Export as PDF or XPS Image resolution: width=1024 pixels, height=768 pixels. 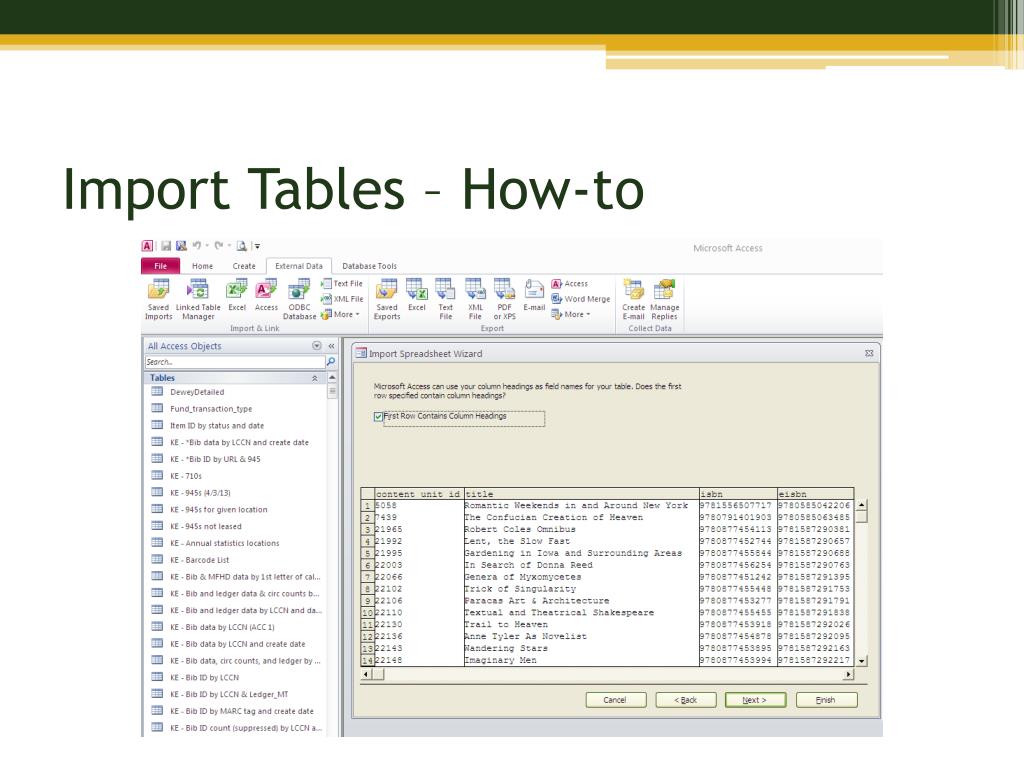[504, 299]
